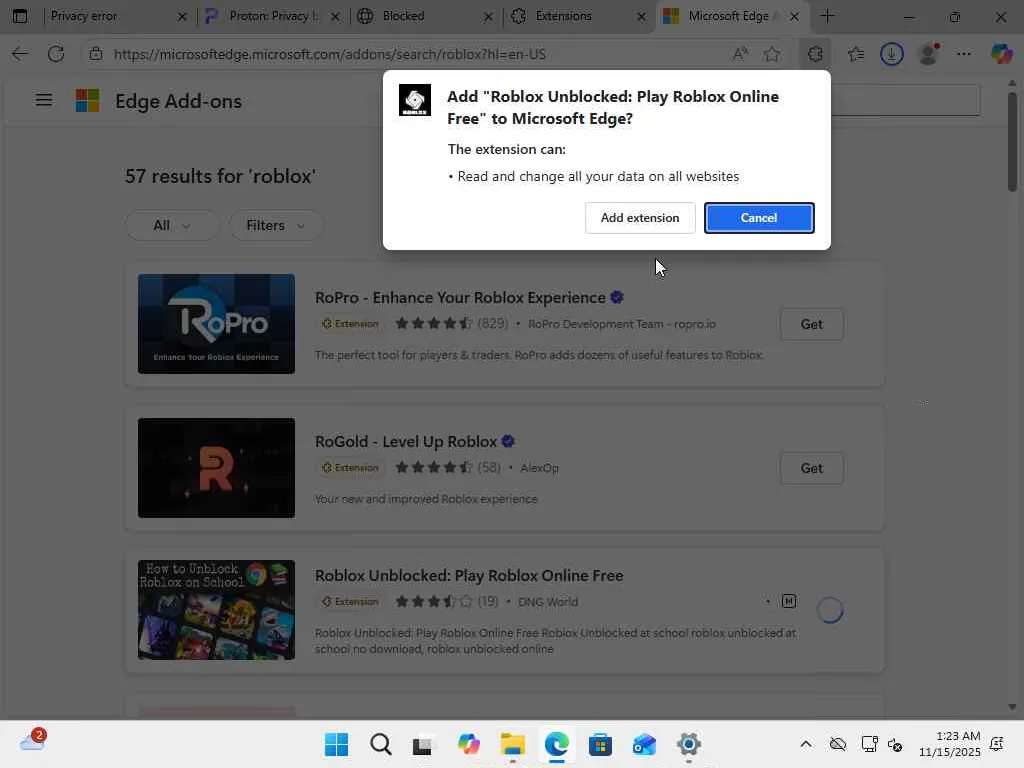Open Roblox Unblocked: Play Roblox Online Free link

[x=469, y=576]
